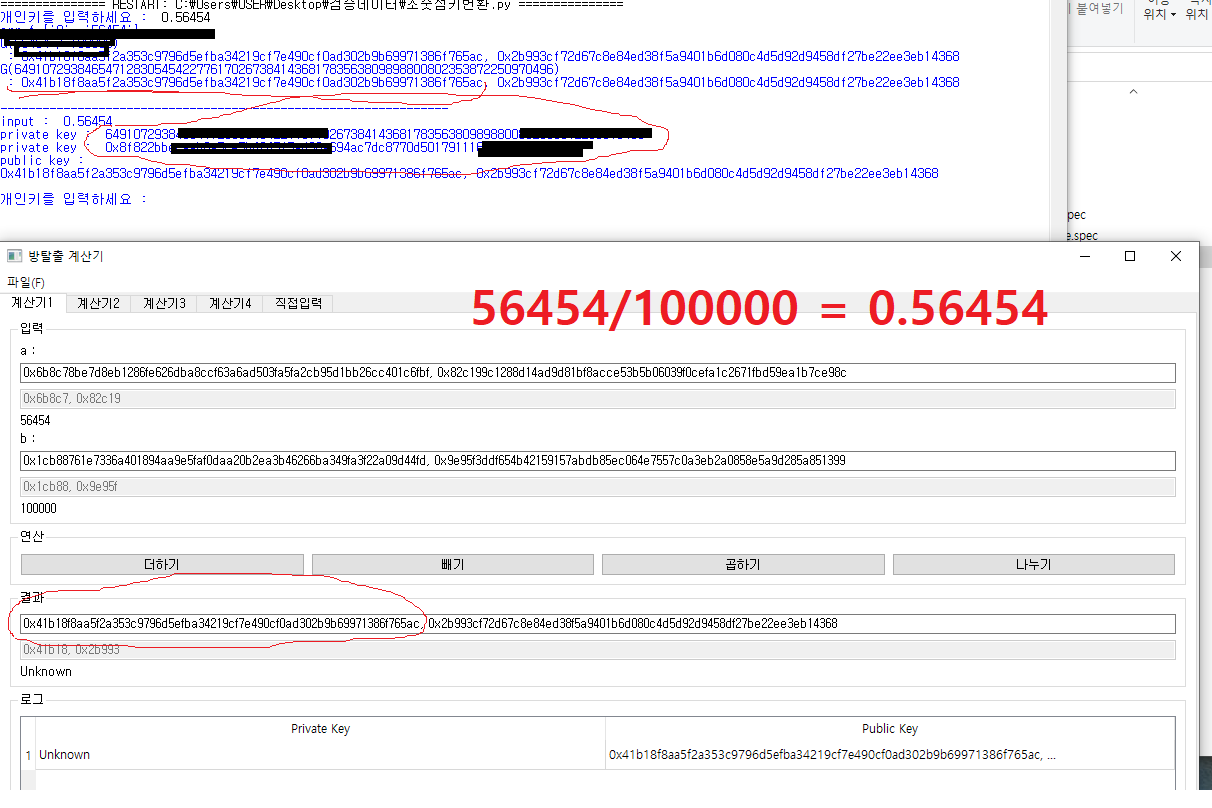Click the 더하기 (add) button
Image resolution: width=1212 pixels, height=808 pixels.
(x=162, y=565)
